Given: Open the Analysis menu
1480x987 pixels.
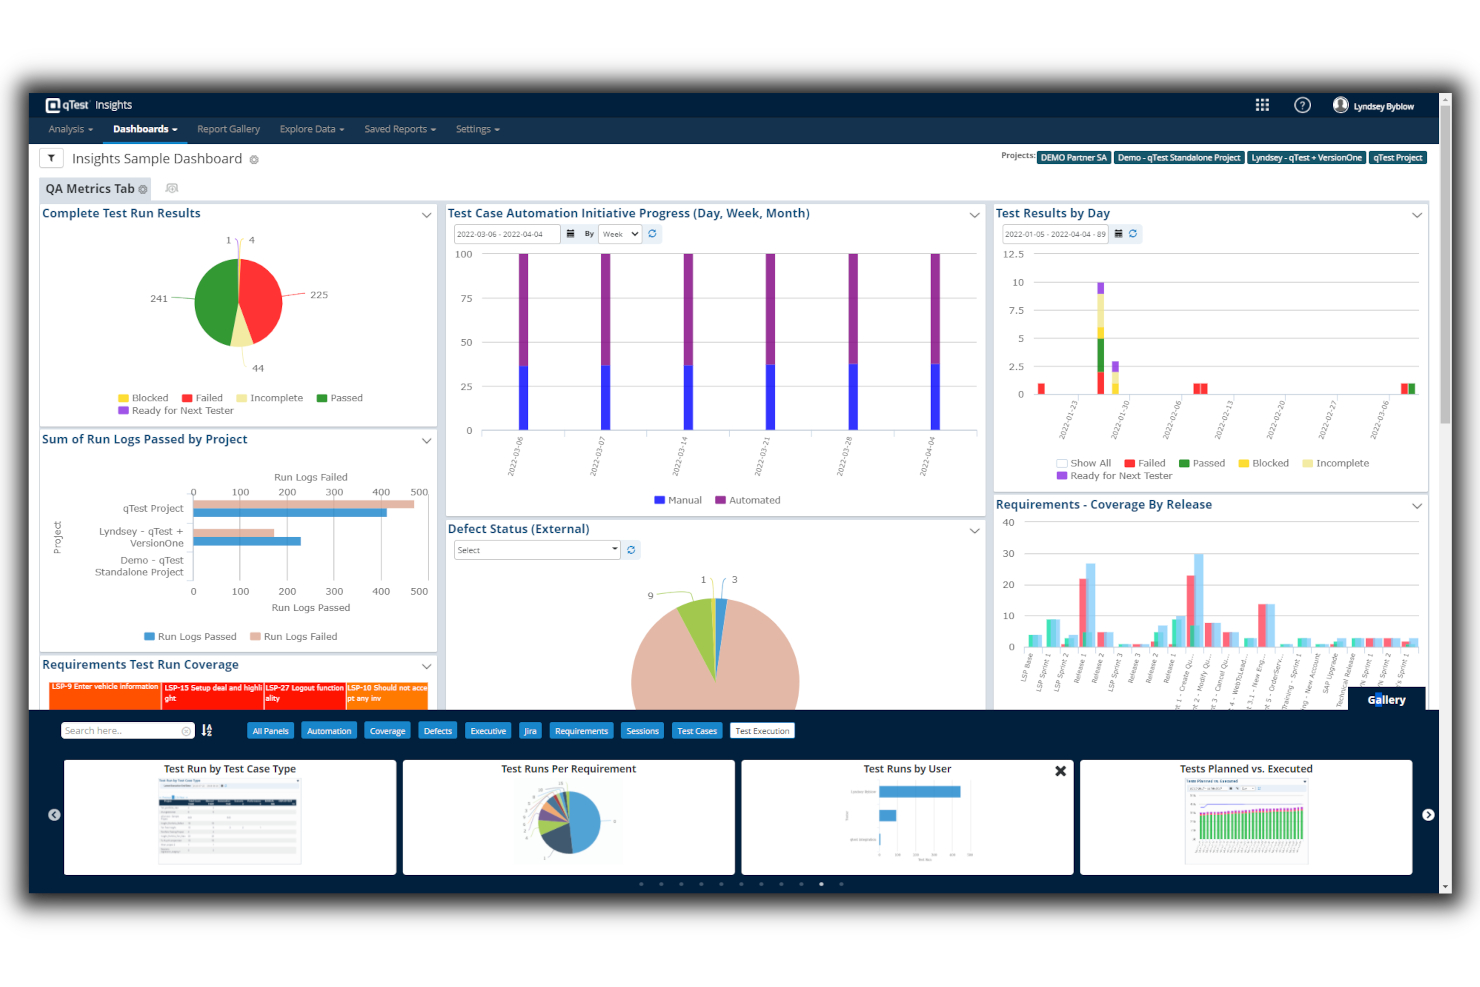Looking at the screenshot, I should pos(70,129).
